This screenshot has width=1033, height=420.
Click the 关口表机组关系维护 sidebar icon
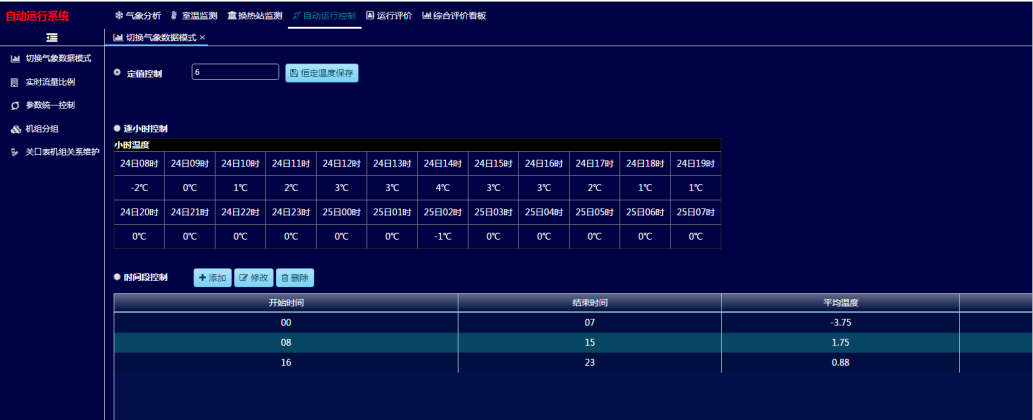pos(15,152)
